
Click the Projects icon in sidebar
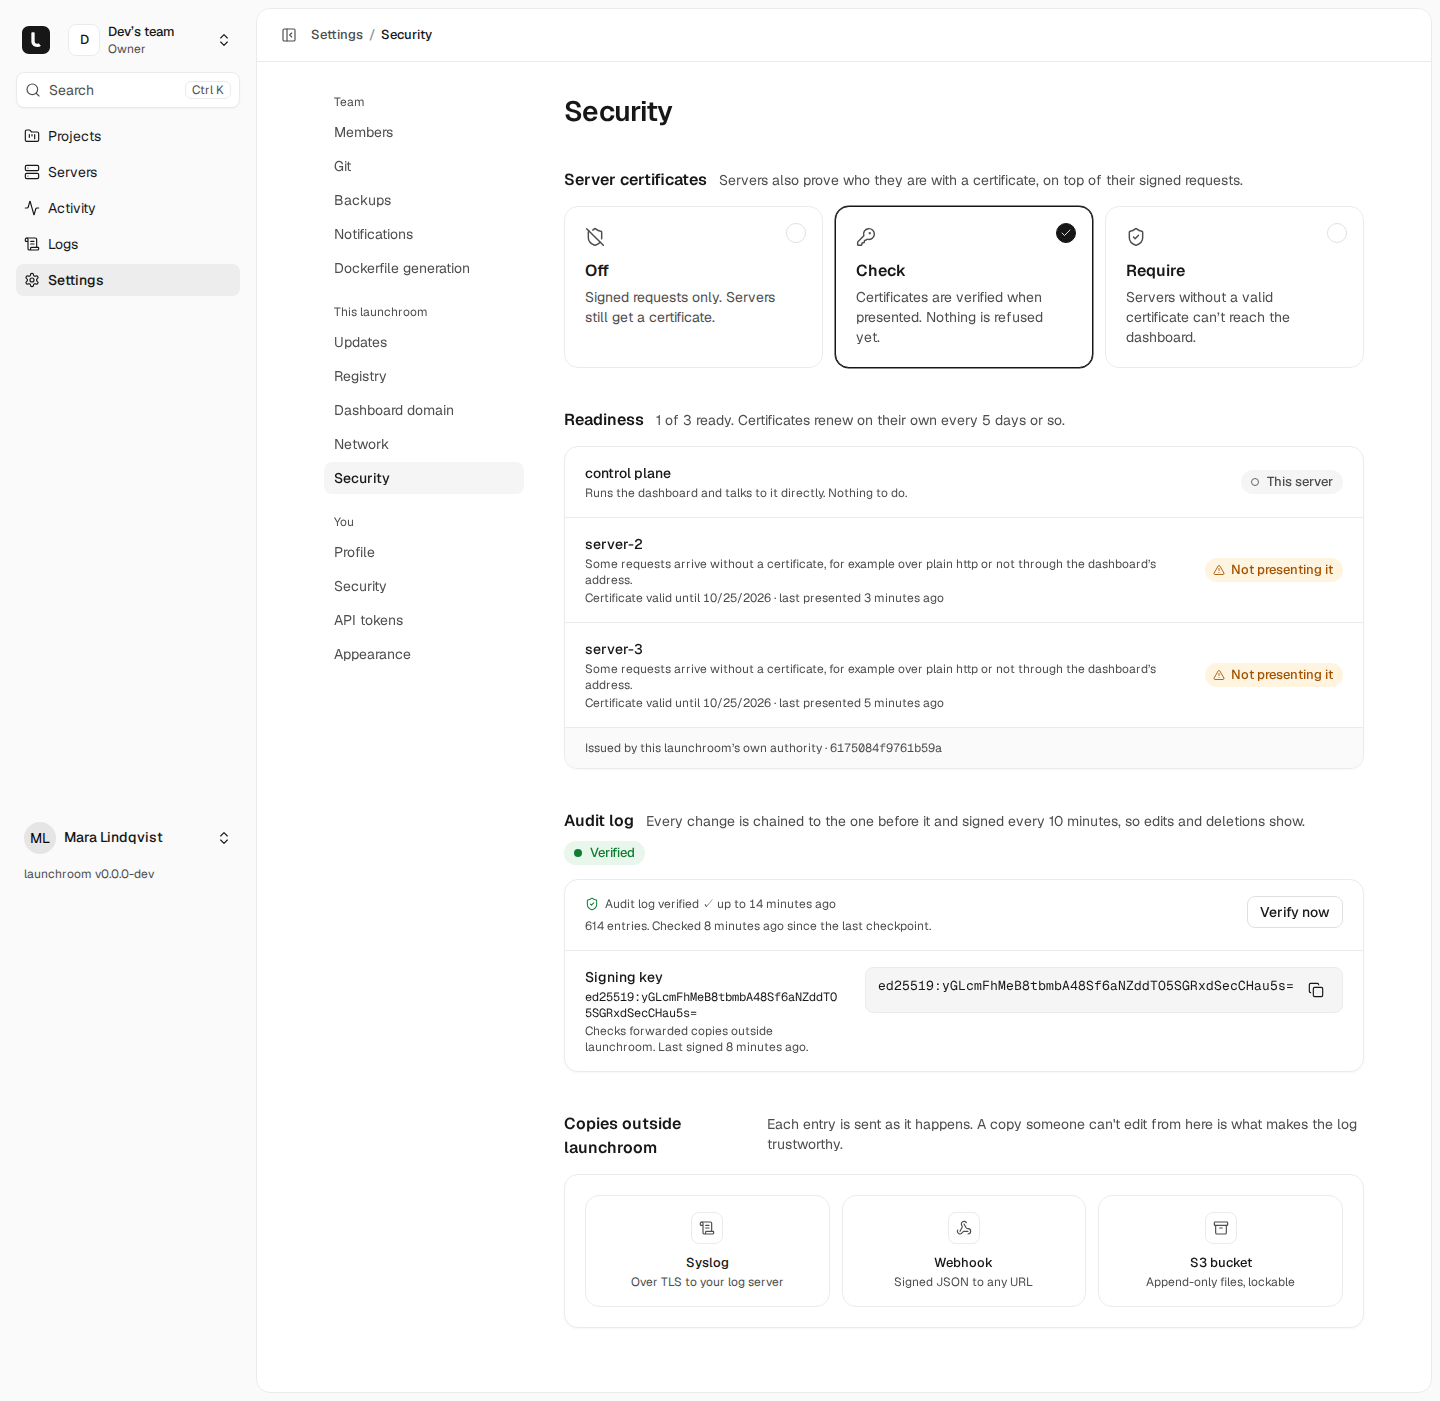(32, 136)
